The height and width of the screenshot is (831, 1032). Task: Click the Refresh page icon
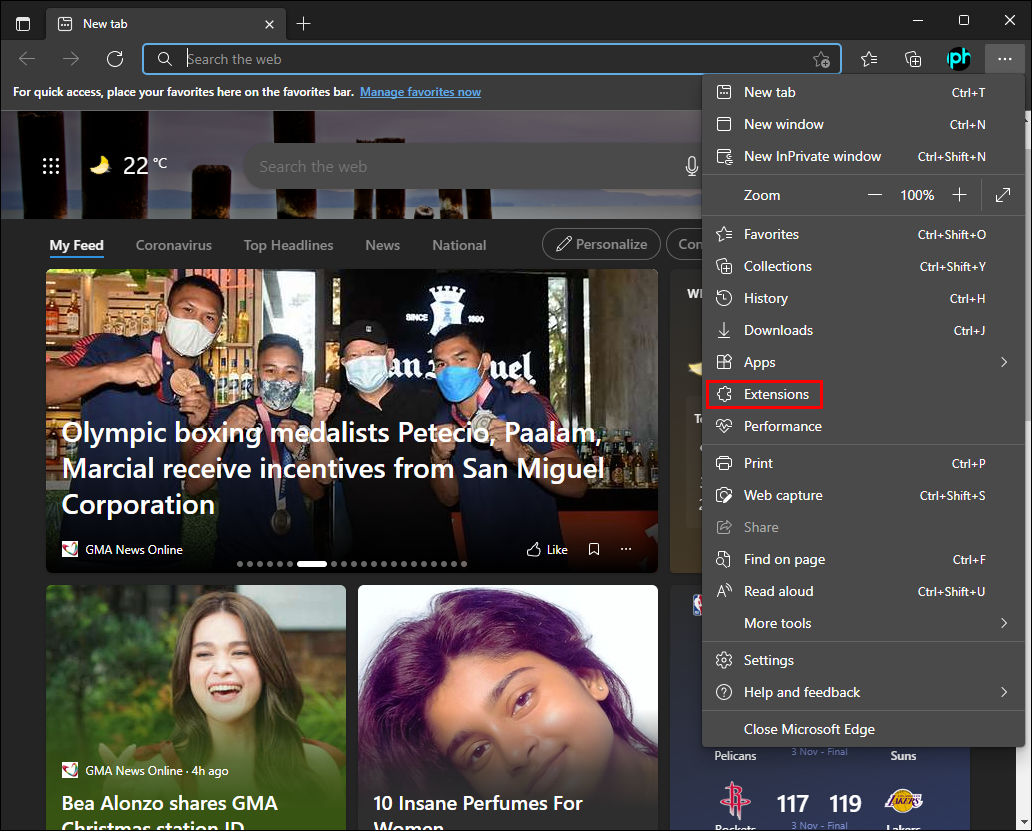click(x=115, y=59)
